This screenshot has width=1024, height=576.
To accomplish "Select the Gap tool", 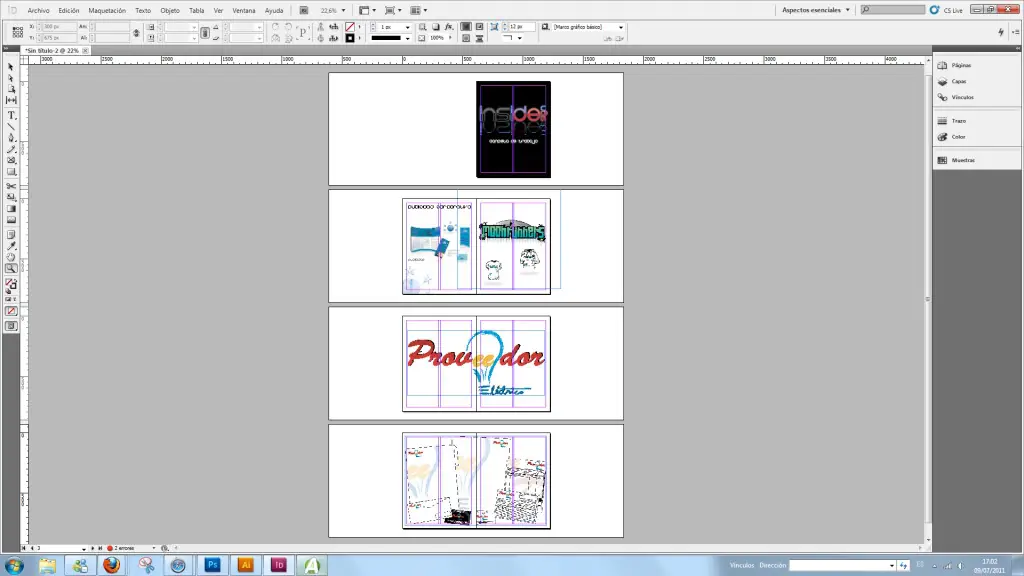I will click(x=10, y=100).
